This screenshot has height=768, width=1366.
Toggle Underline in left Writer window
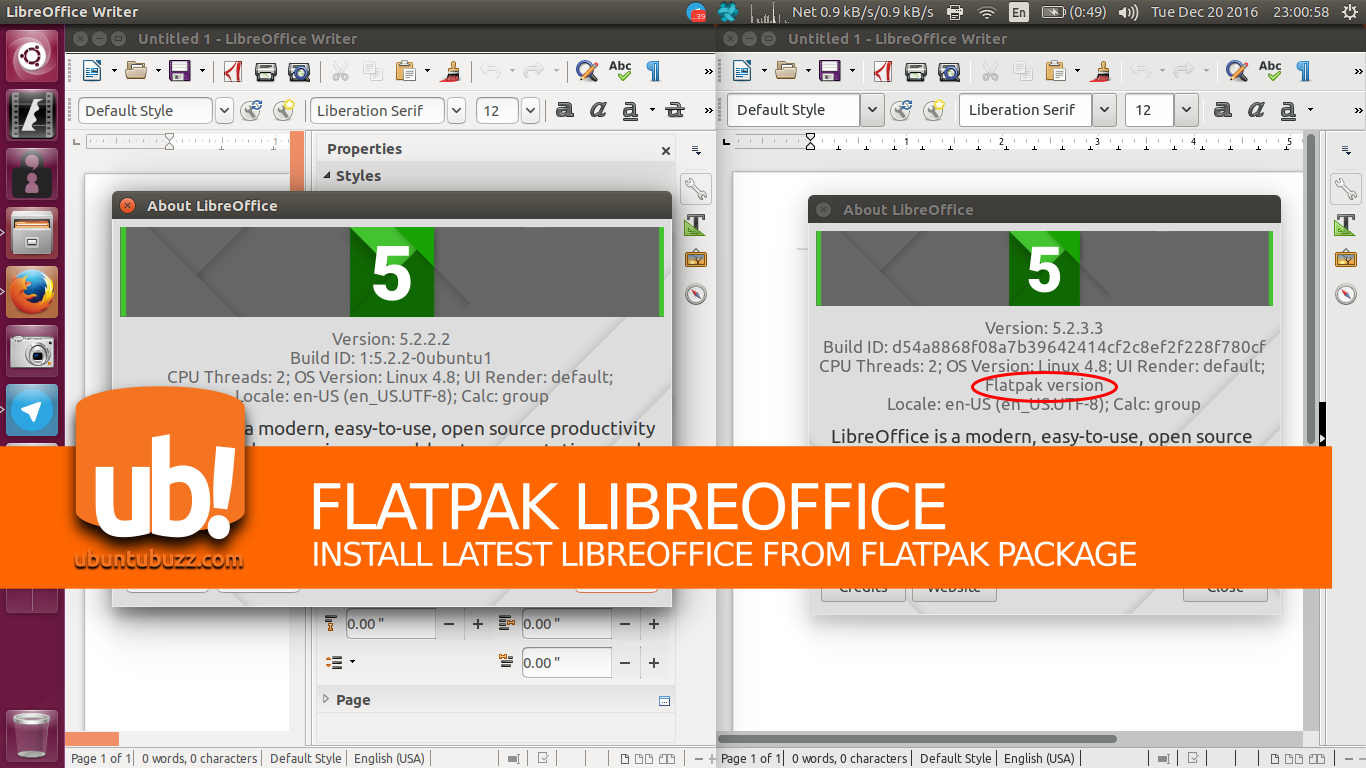point(630,110)
